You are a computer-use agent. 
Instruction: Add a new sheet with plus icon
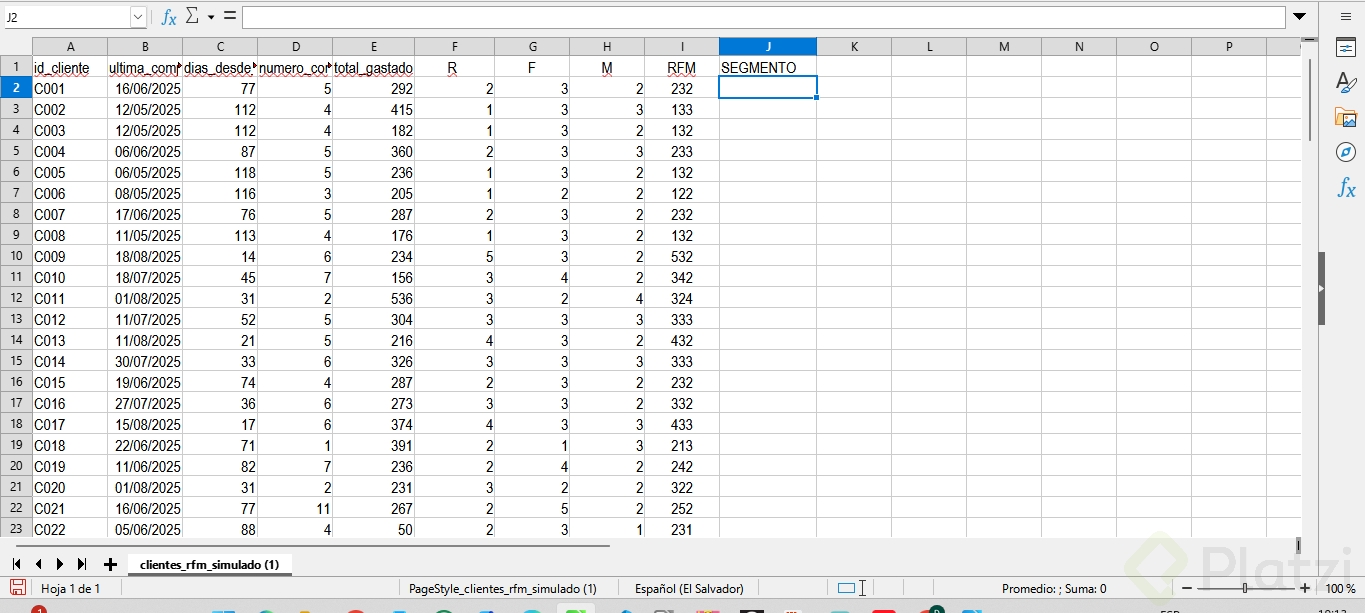click(110, 564)
